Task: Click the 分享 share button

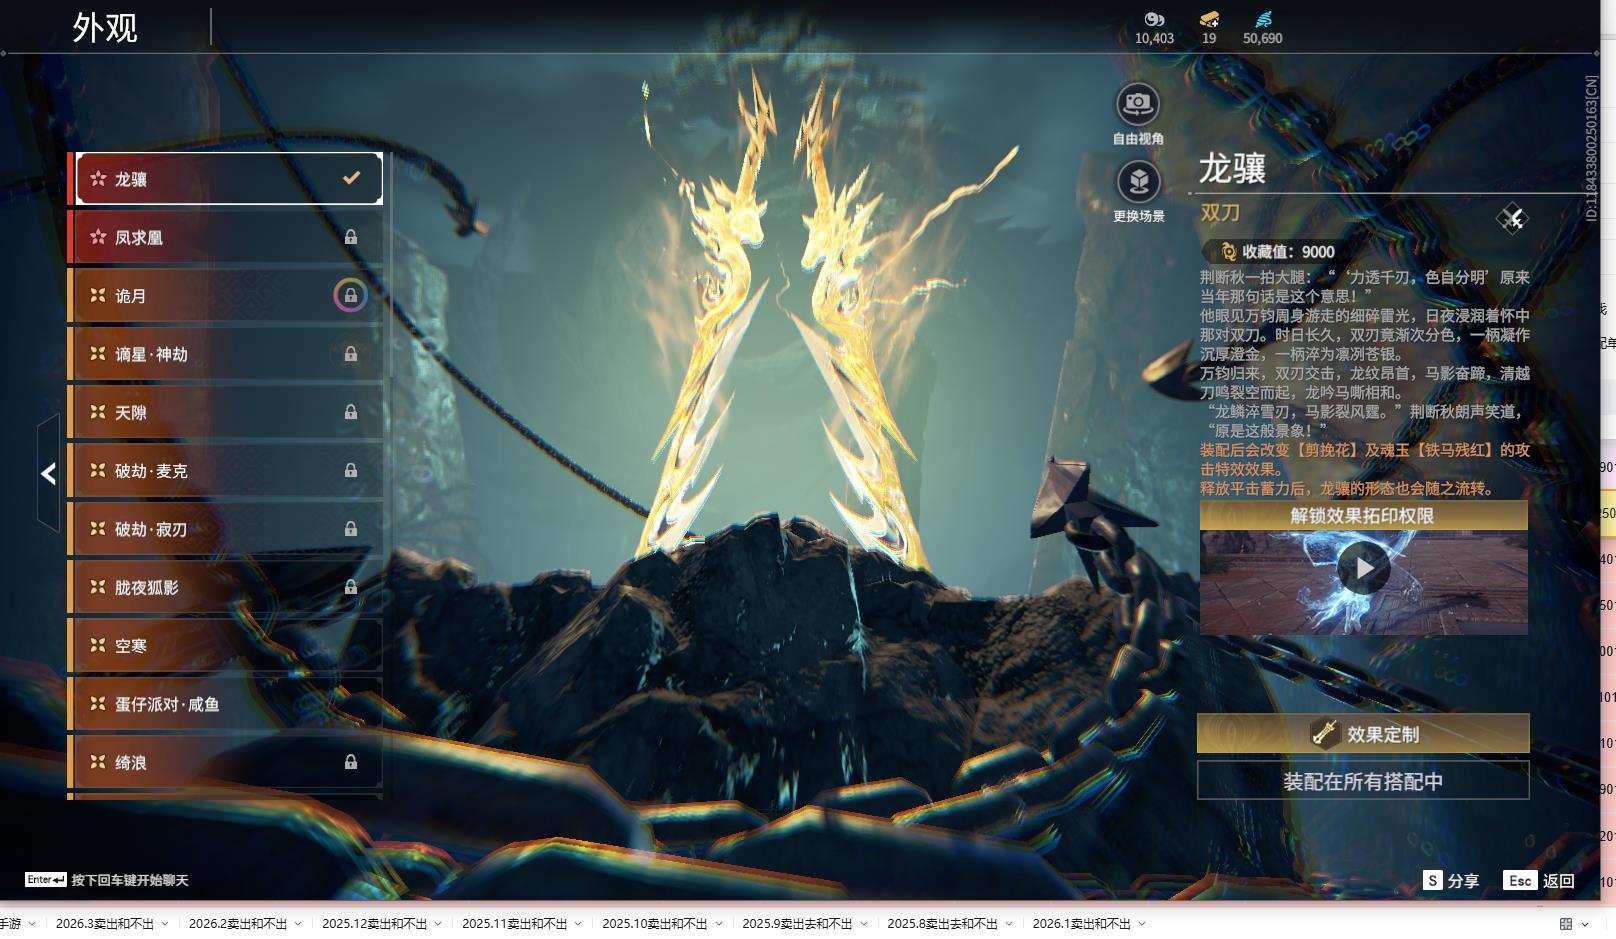Action: [x=1451, y=880]
